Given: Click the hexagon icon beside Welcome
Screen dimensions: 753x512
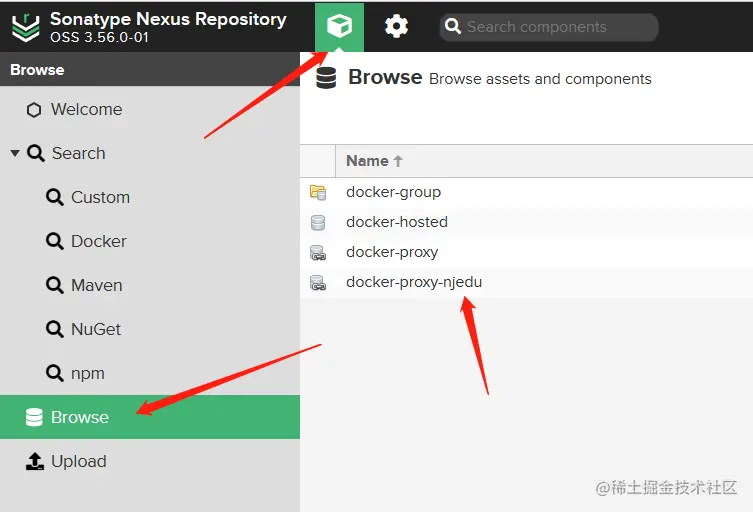Looking at the screenshot, I should (34, 110).
